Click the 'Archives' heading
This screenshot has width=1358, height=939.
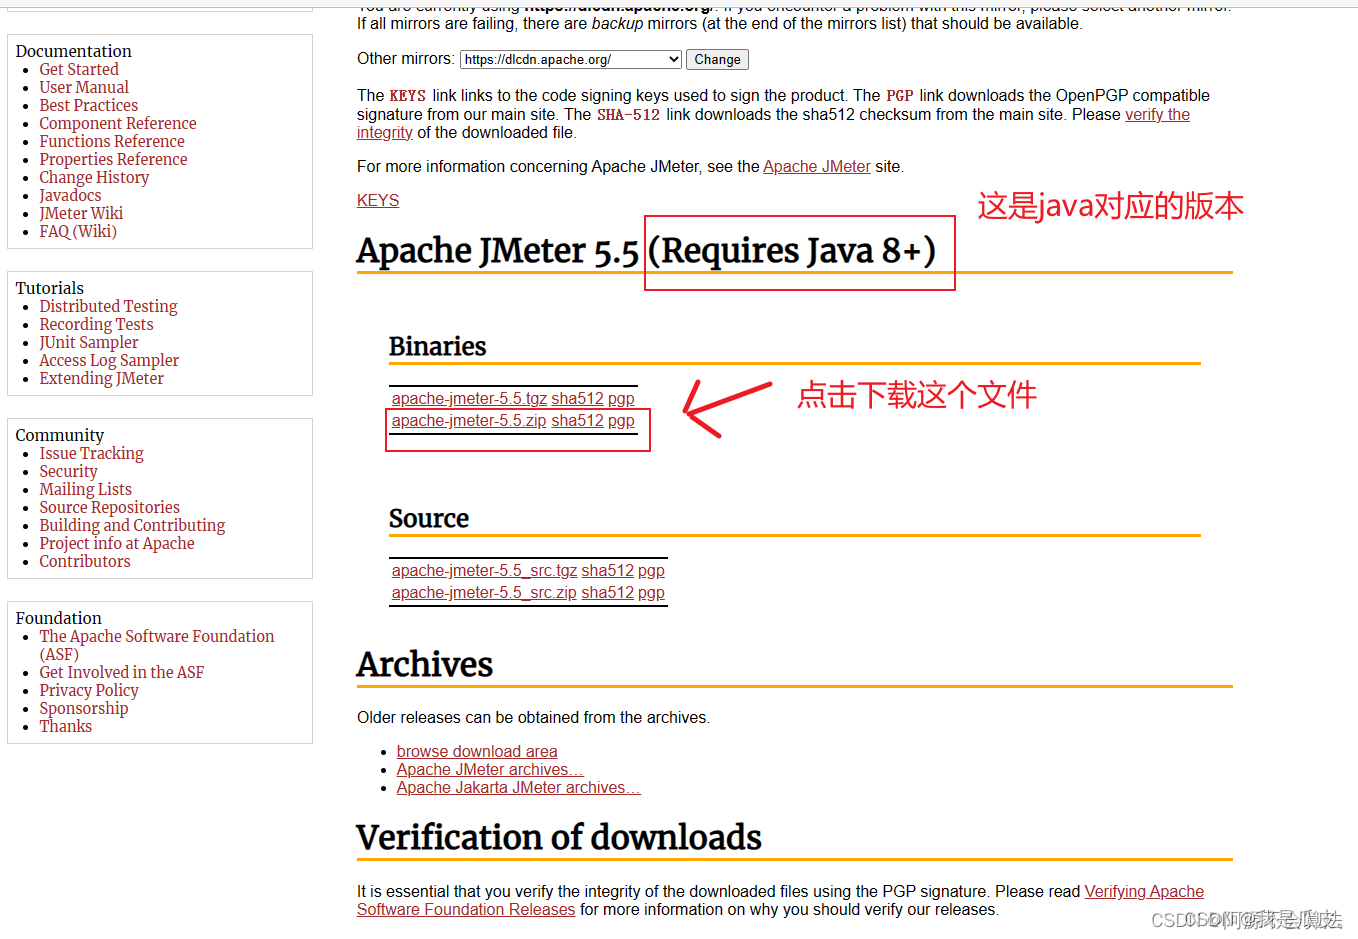pyautogui.click(x=425, y=664)
